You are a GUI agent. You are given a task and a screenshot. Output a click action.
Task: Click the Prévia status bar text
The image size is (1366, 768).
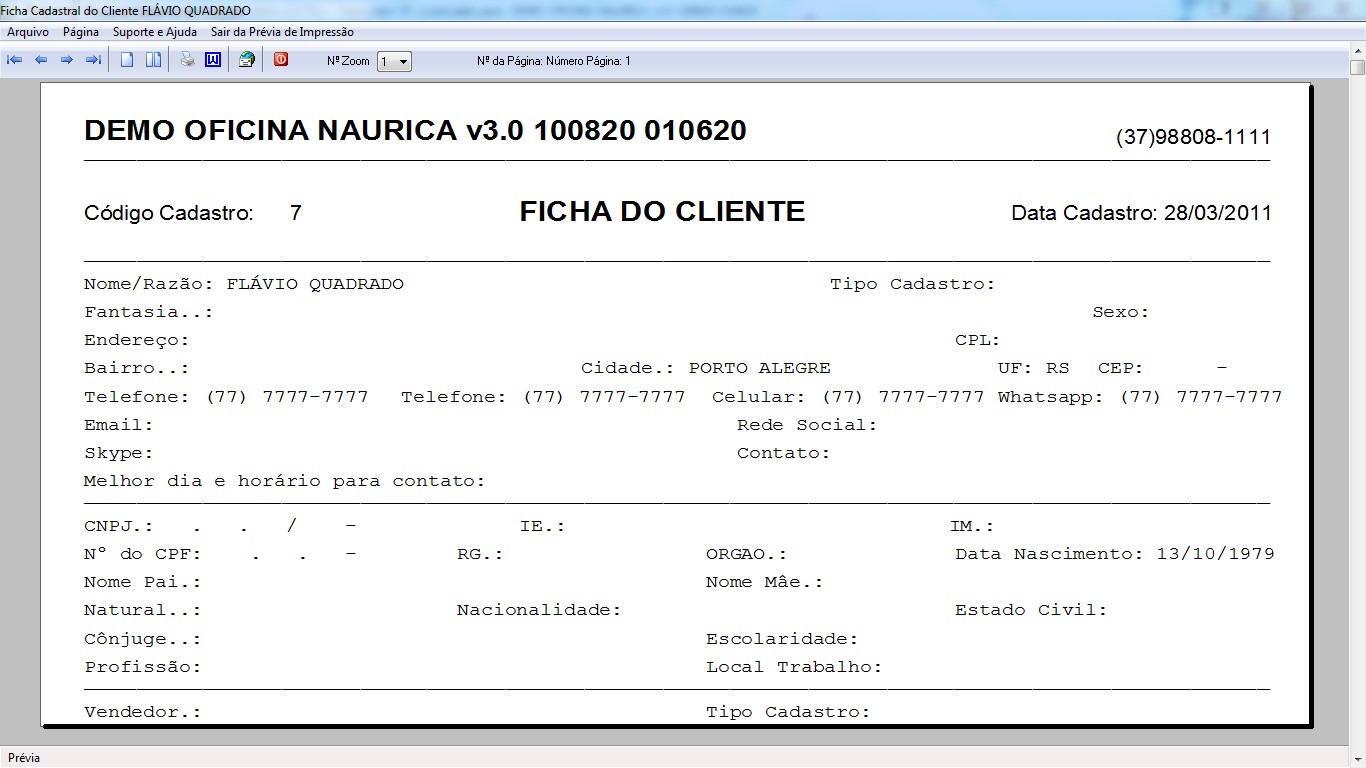point(24,758)
